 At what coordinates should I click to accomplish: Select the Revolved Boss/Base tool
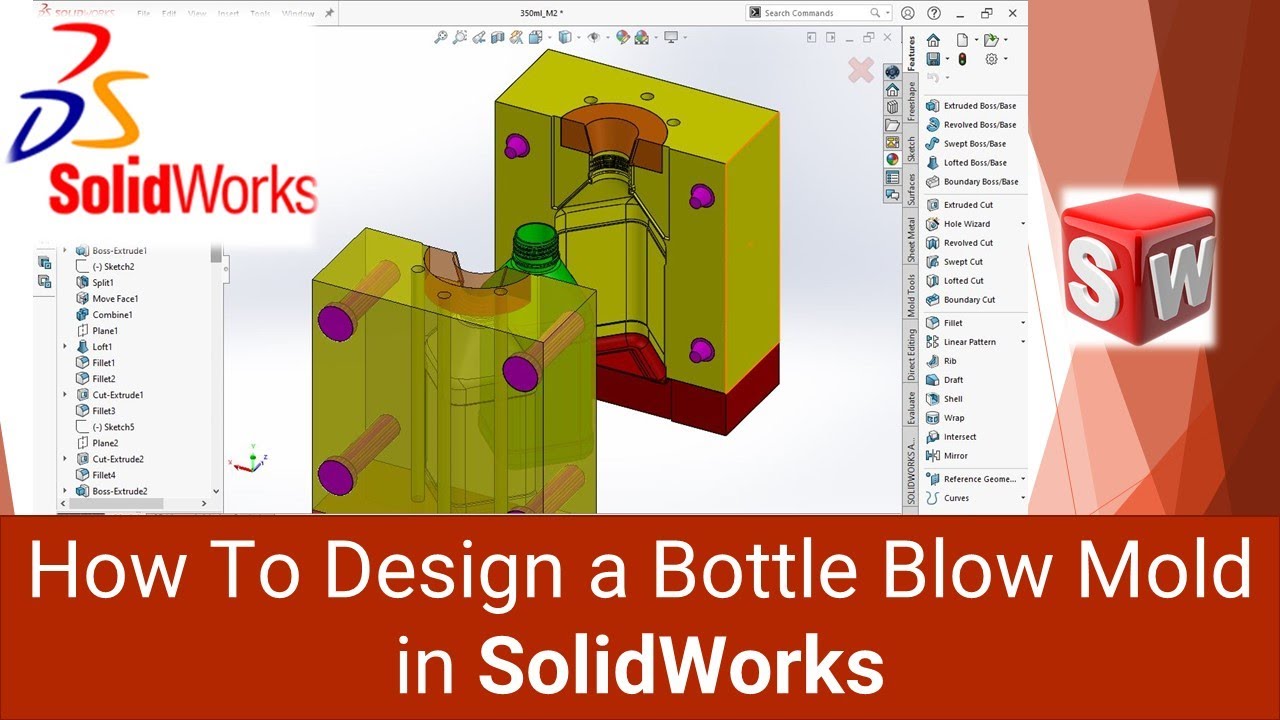pos(971,125)
